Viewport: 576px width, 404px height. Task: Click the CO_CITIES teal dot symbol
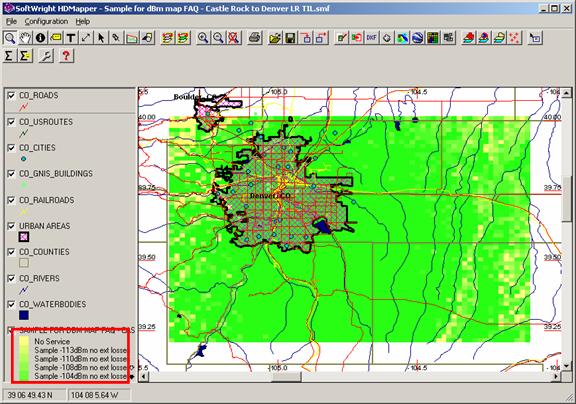coord(24,159)
